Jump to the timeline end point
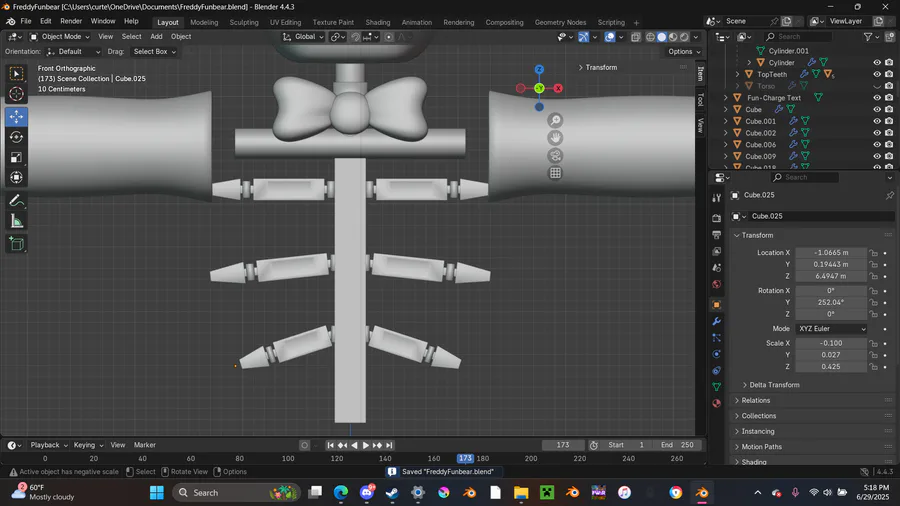900x506 pixels. [389, 445]
